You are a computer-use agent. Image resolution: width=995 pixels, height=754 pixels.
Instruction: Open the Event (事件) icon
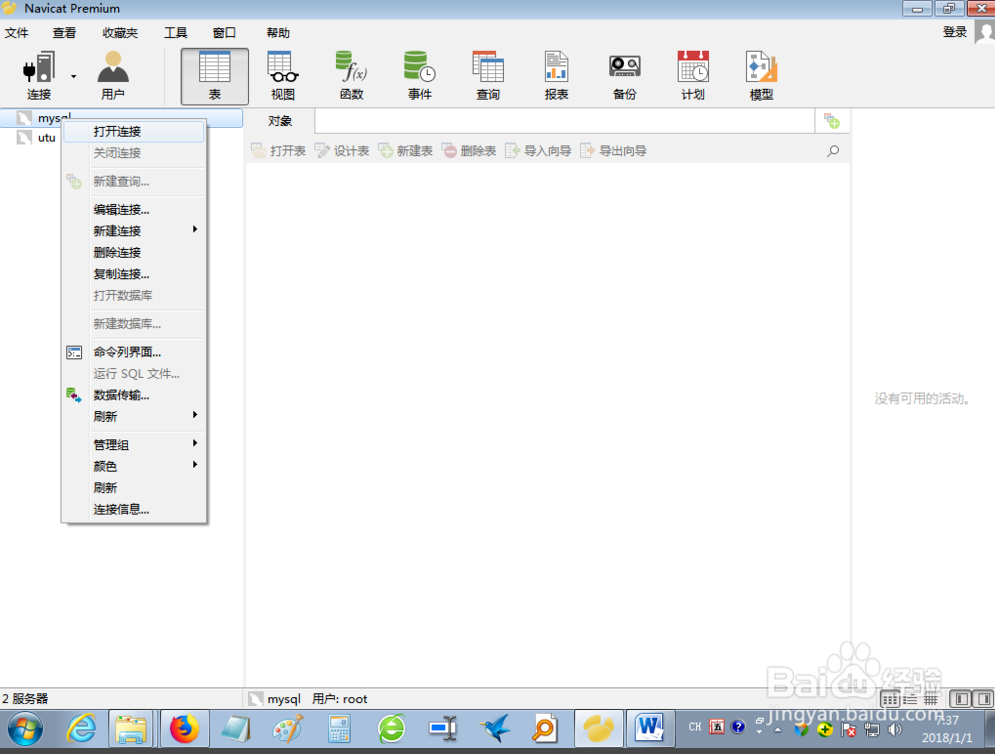coord(419,76)
